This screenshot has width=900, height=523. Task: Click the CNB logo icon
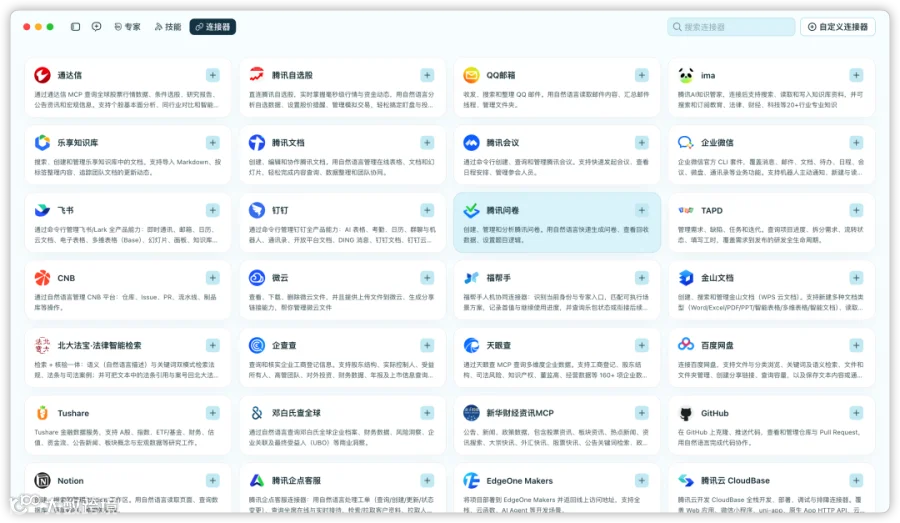[42, 278]
